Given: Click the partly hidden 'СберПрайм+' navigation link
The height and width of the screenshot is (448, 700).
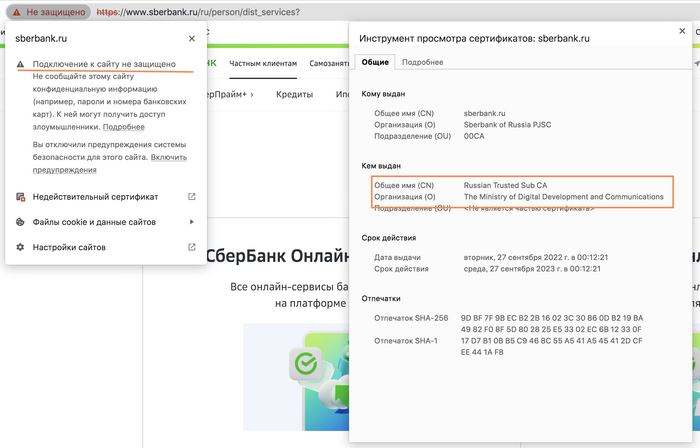Looking at the screenshot, I should [x=230, y=94].
